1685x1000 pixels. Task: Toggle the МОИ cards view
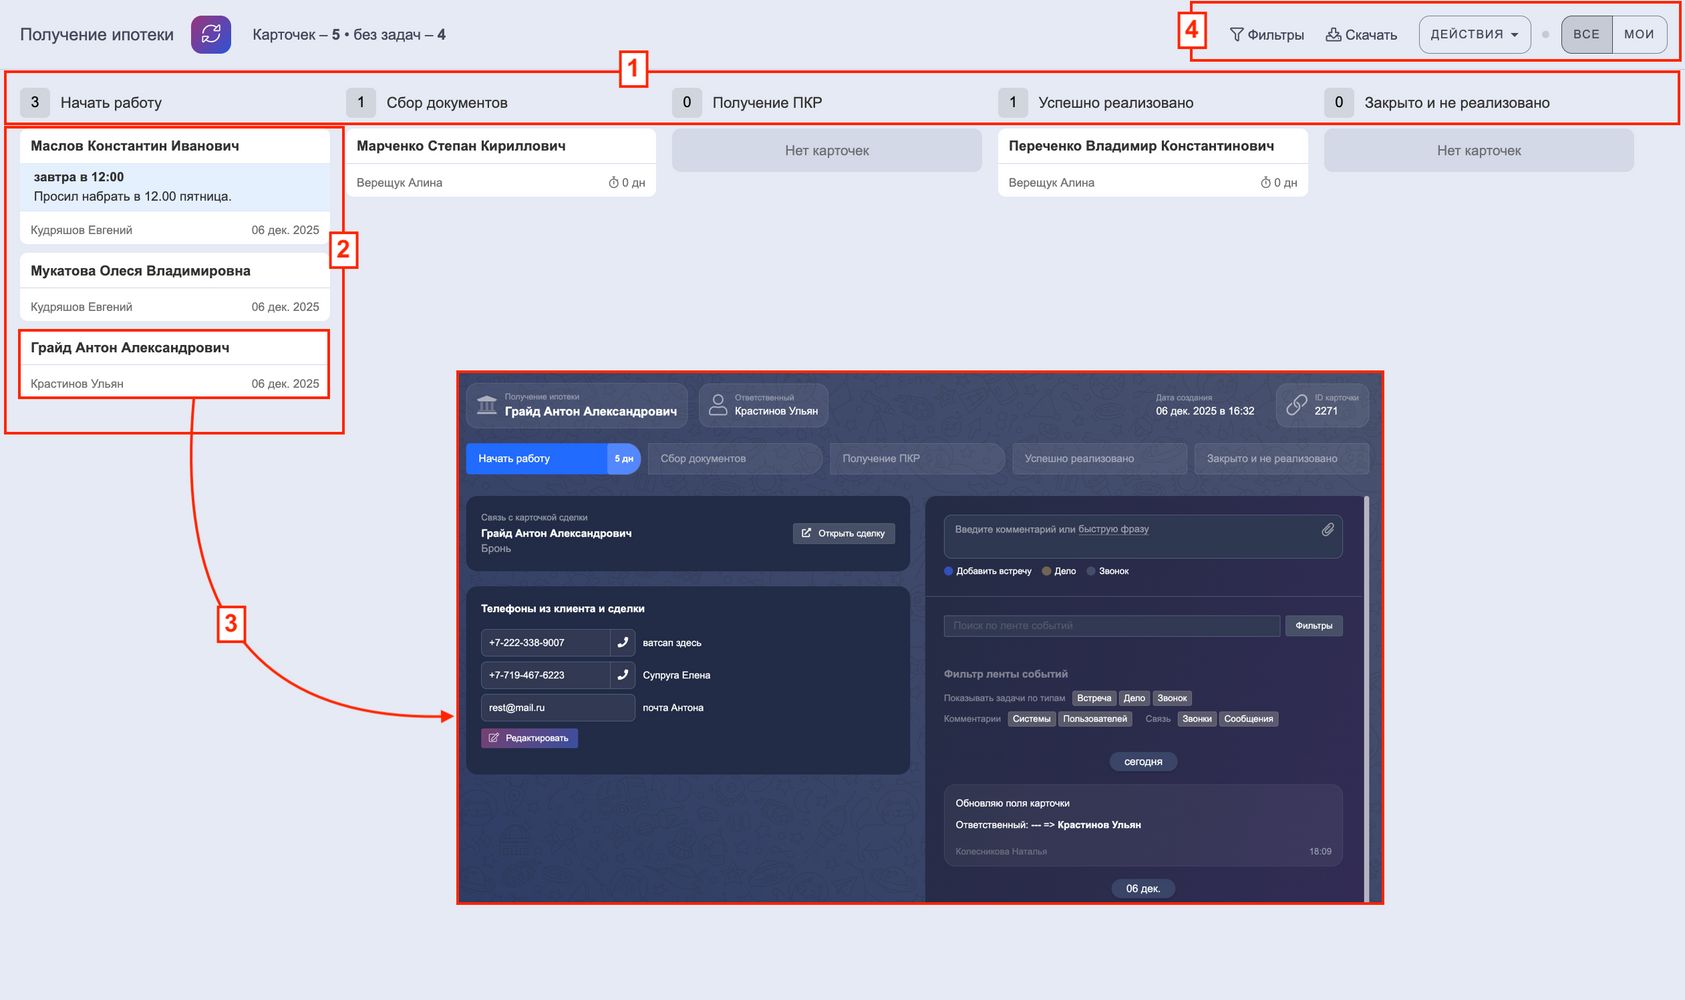tap(1639, 34)
